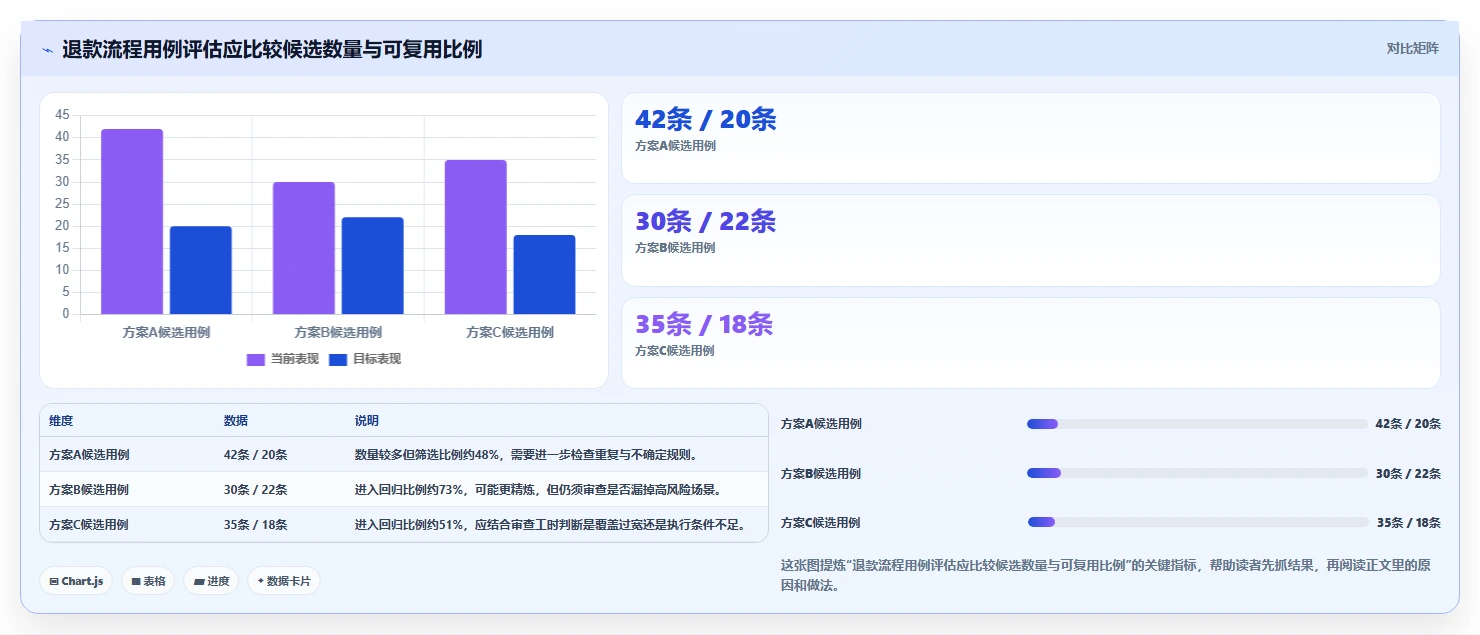Viewport: 1480px width, 635px height.
Task: Click the 35条 / 18条 data card value
Action: coord(704,325)
